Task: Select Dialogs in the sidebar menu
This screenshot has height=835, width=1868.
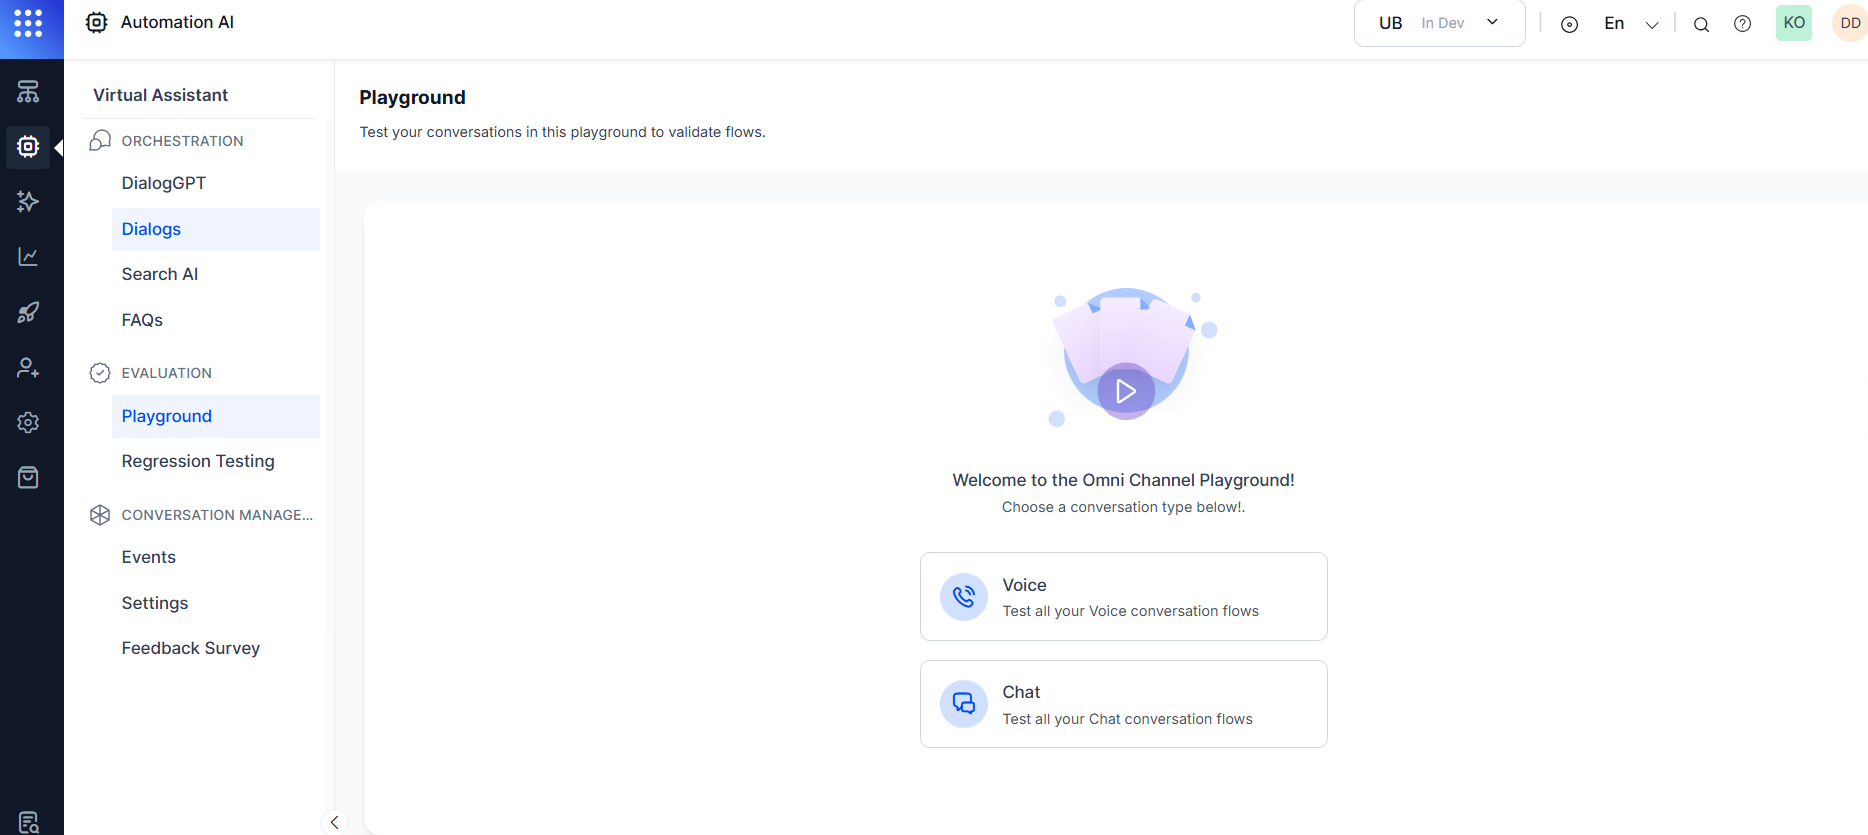Action: point(152,229)
